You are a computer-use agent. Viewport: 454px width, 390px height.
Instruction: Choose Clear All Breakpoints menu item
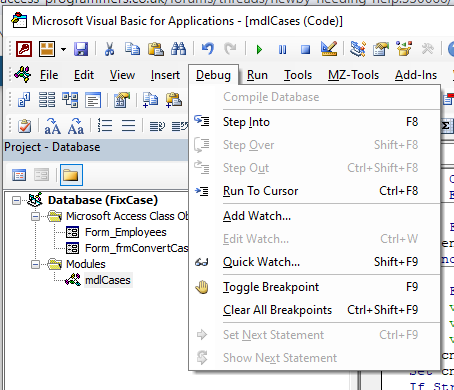pos(314,310)
